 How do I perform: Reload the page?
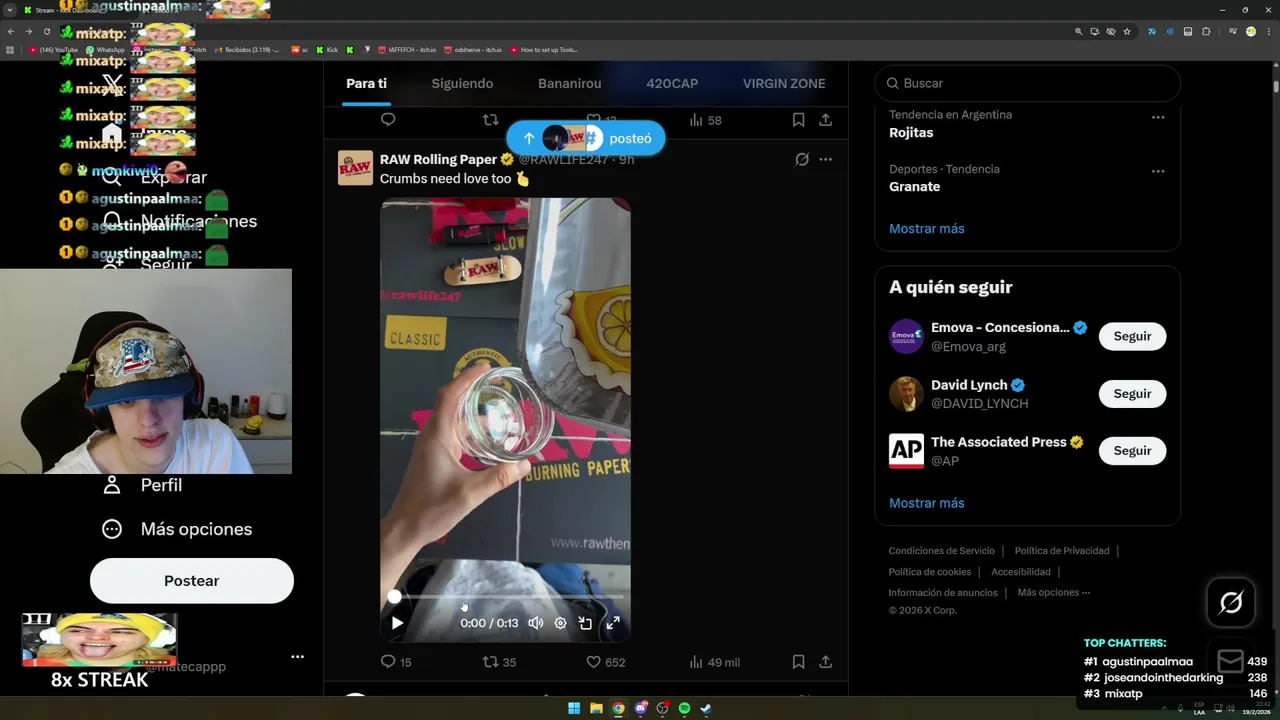click(x=46, y=31)
